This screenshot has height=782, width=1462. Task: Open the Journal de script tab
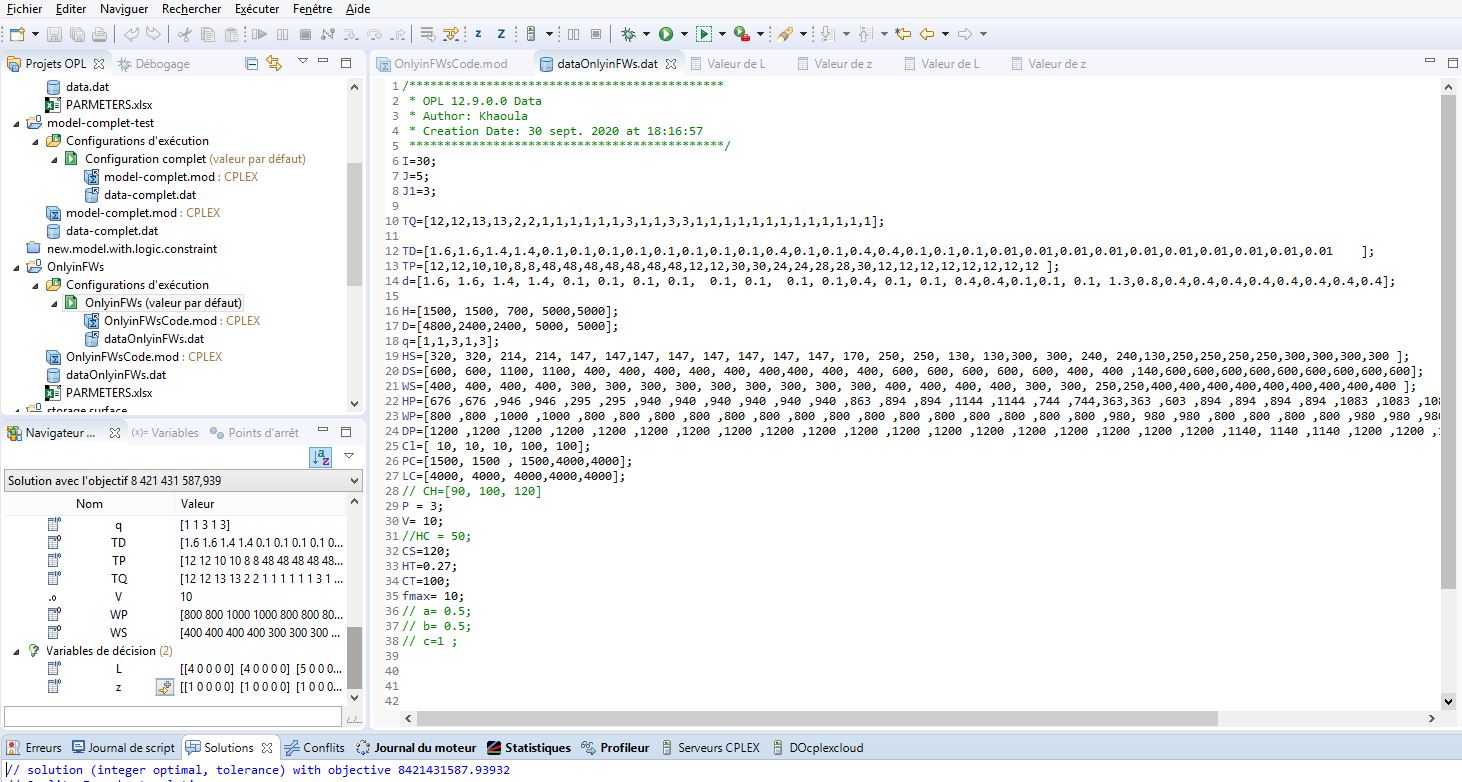[123, 747]
